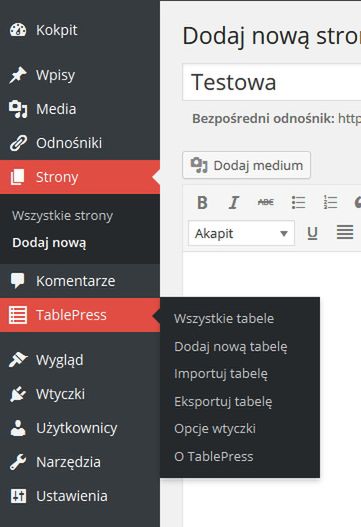The image size is (361, 527).
Task: Open the Użytkownicy users section label
Action: tap(77, 428)
